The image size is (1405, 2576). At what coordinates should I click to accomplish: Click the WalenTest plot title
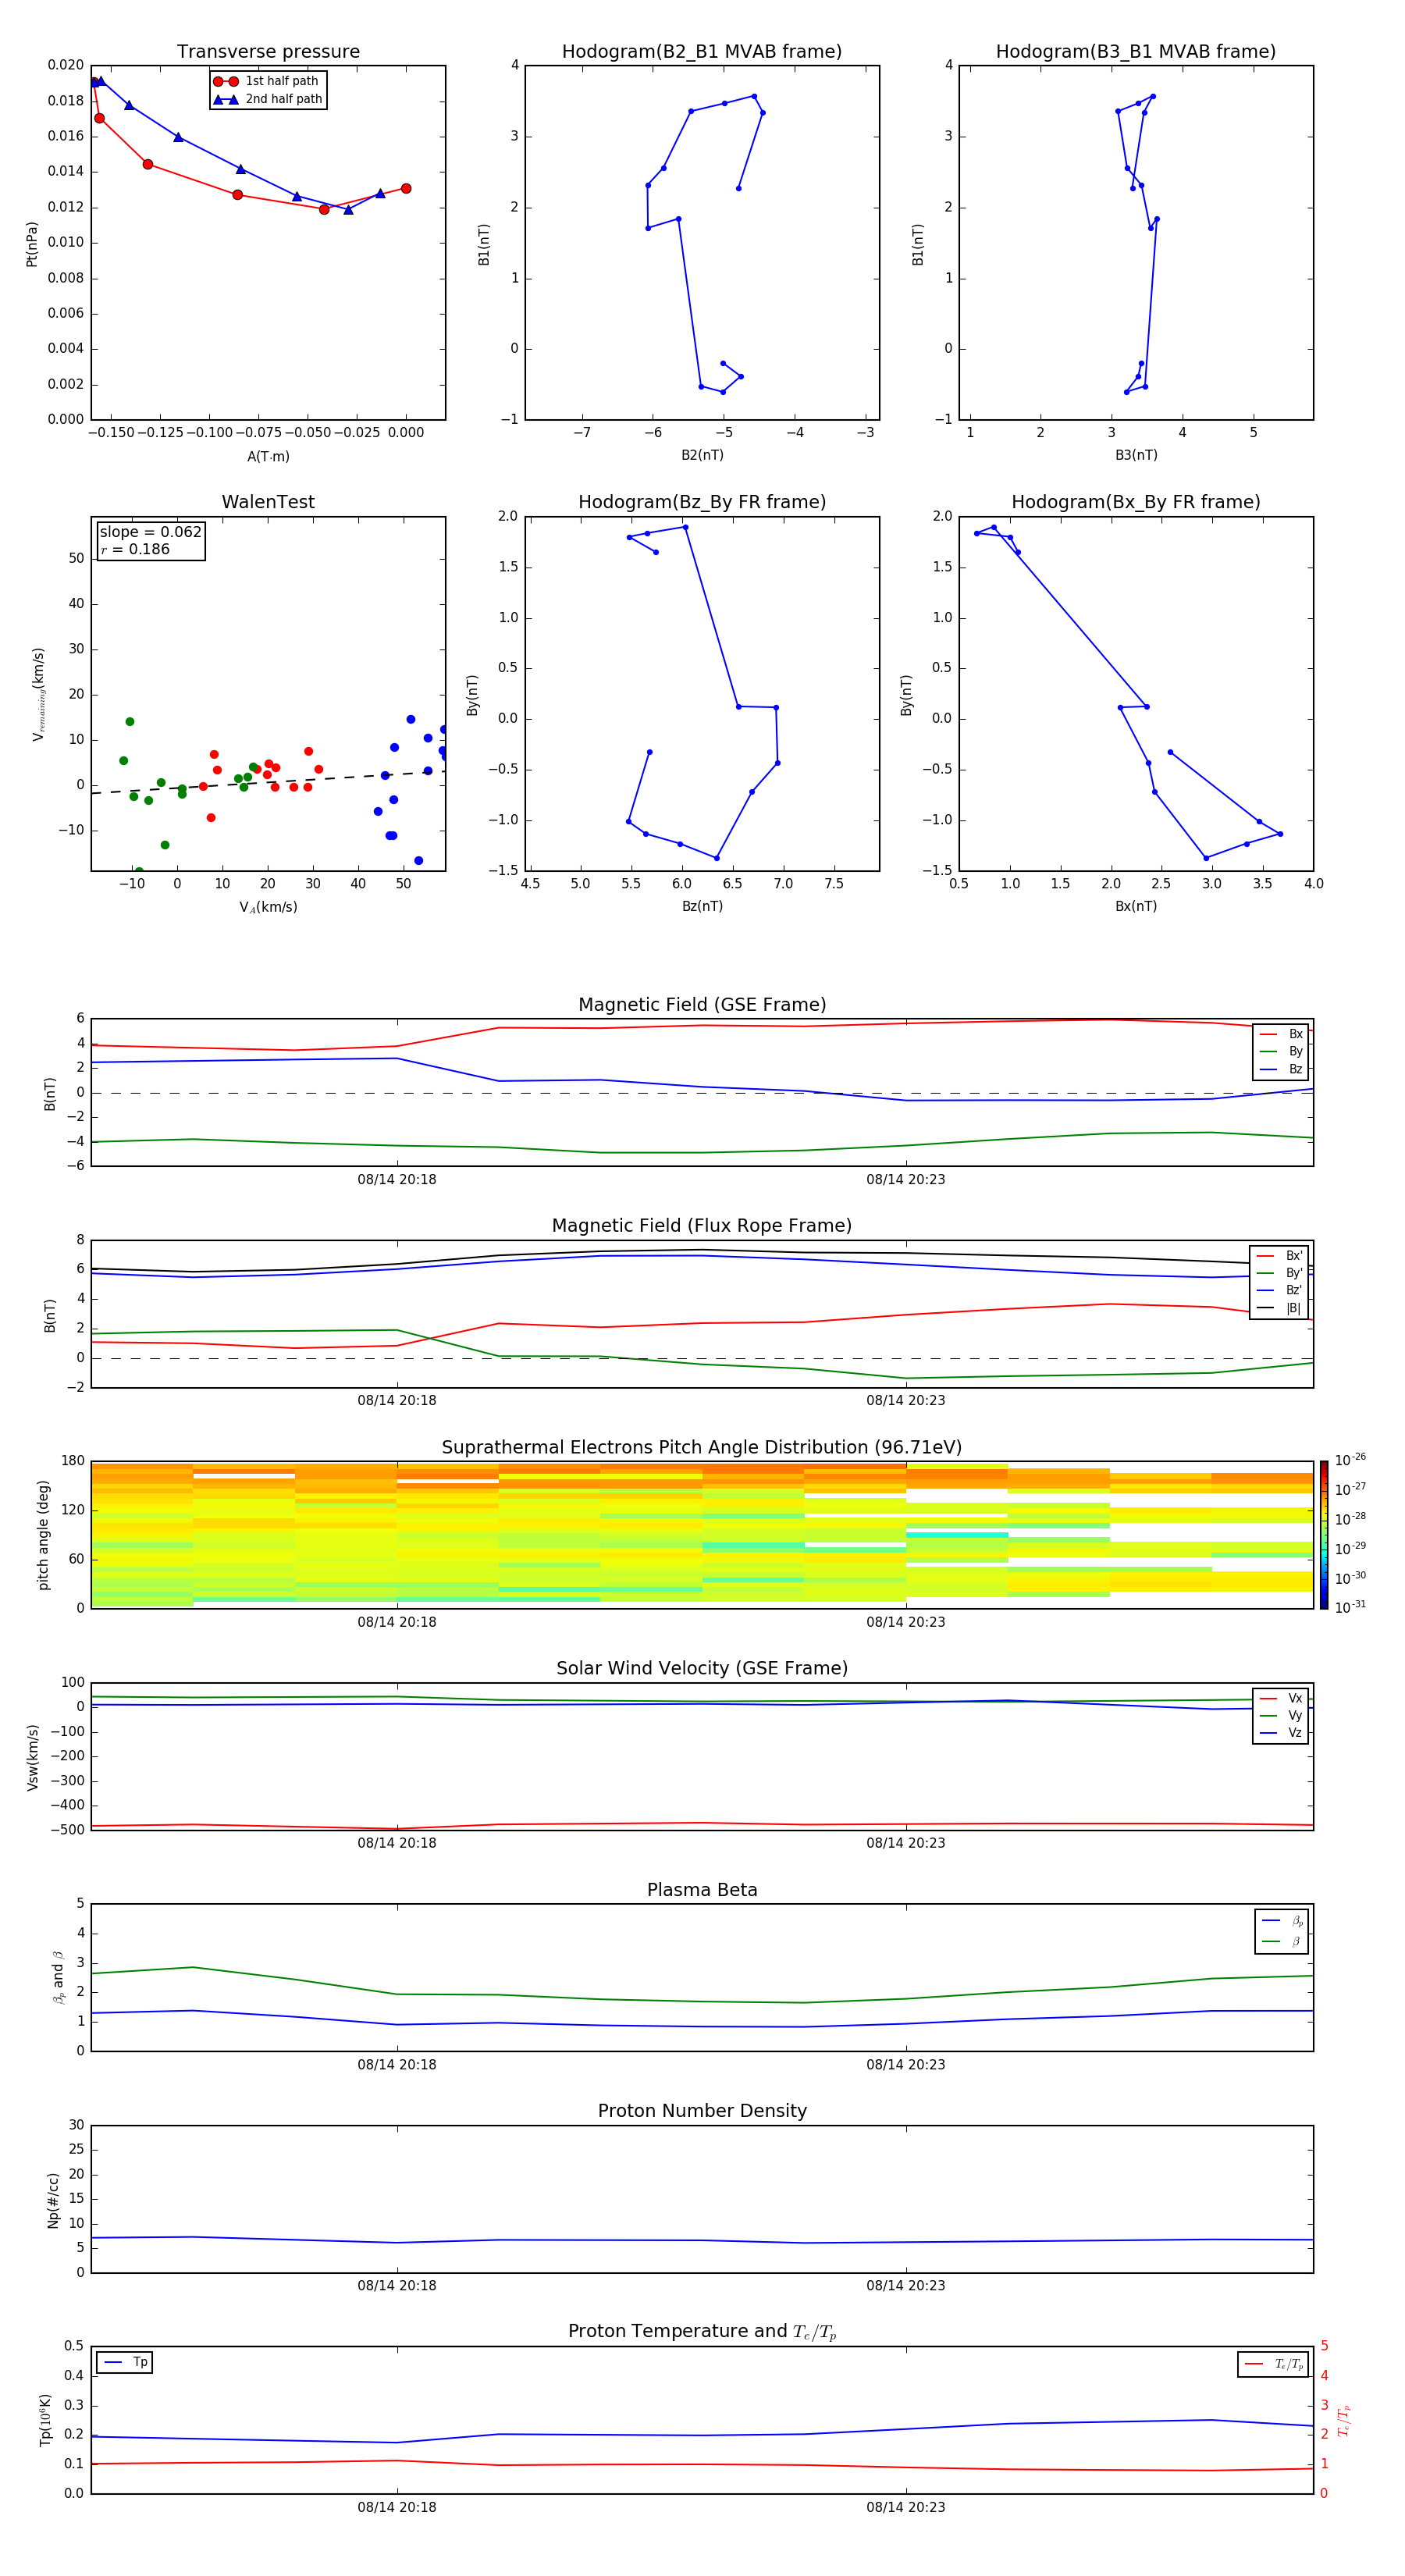268,502
